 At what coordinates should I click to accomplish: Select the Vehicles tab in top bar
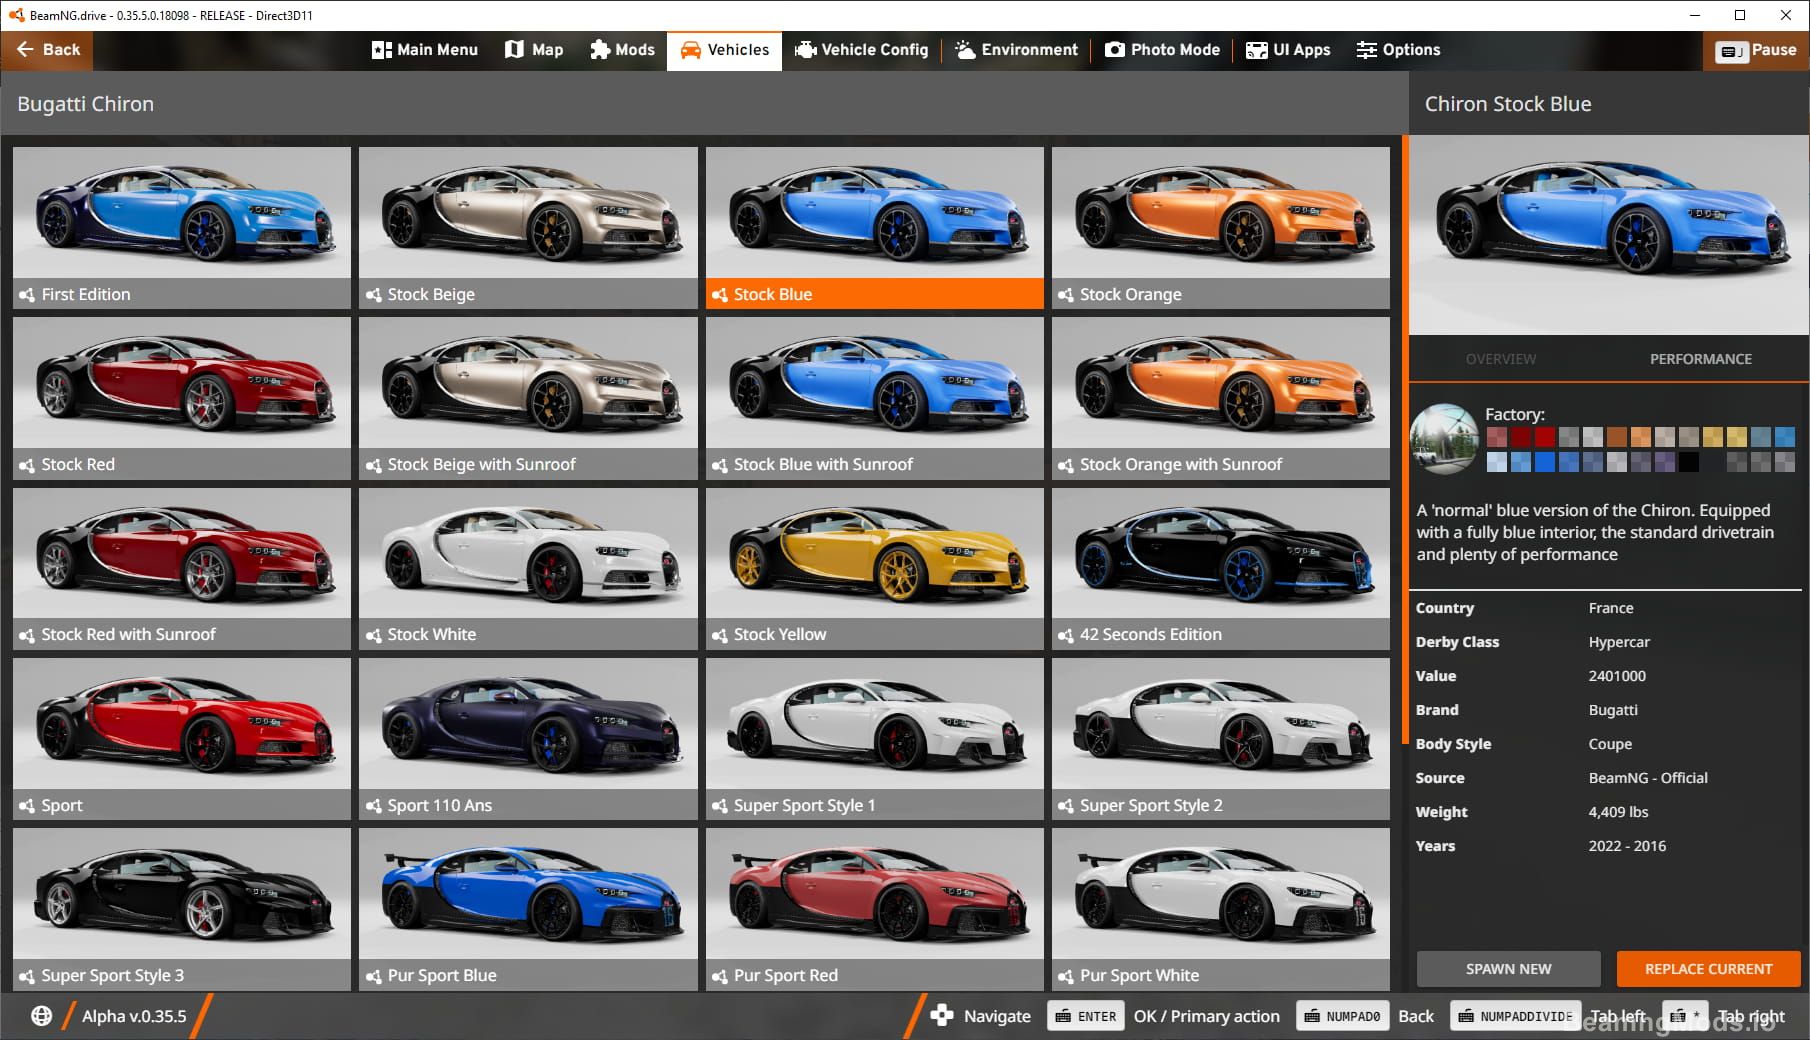click(x=724, y=49)
